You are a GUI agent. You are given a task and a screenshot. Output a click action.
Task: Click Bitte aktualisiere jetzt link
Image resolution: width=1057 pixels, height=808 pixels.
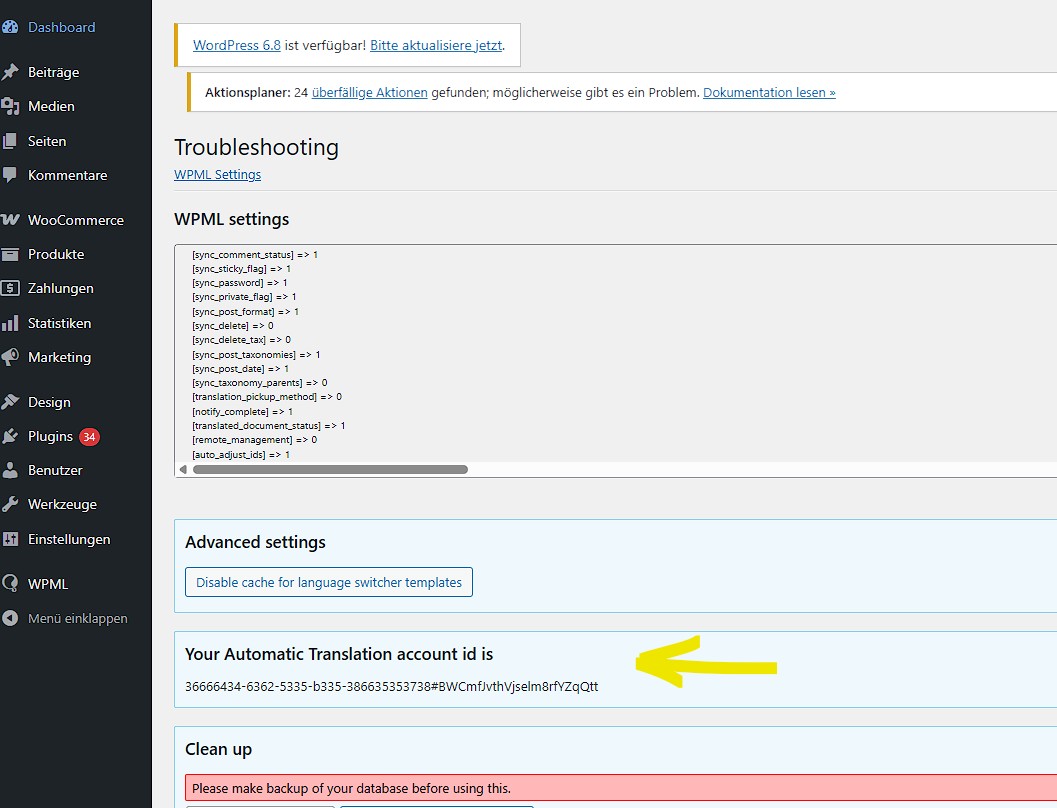tap(436, 45)
